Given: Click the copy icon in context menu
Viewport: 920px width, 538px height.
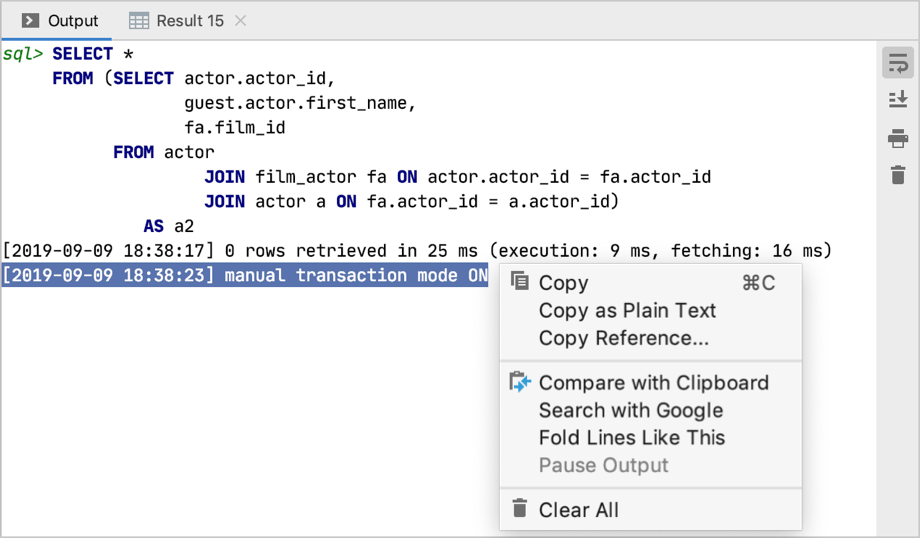Looking at the screenshot, I should click(x=520, y=282).
